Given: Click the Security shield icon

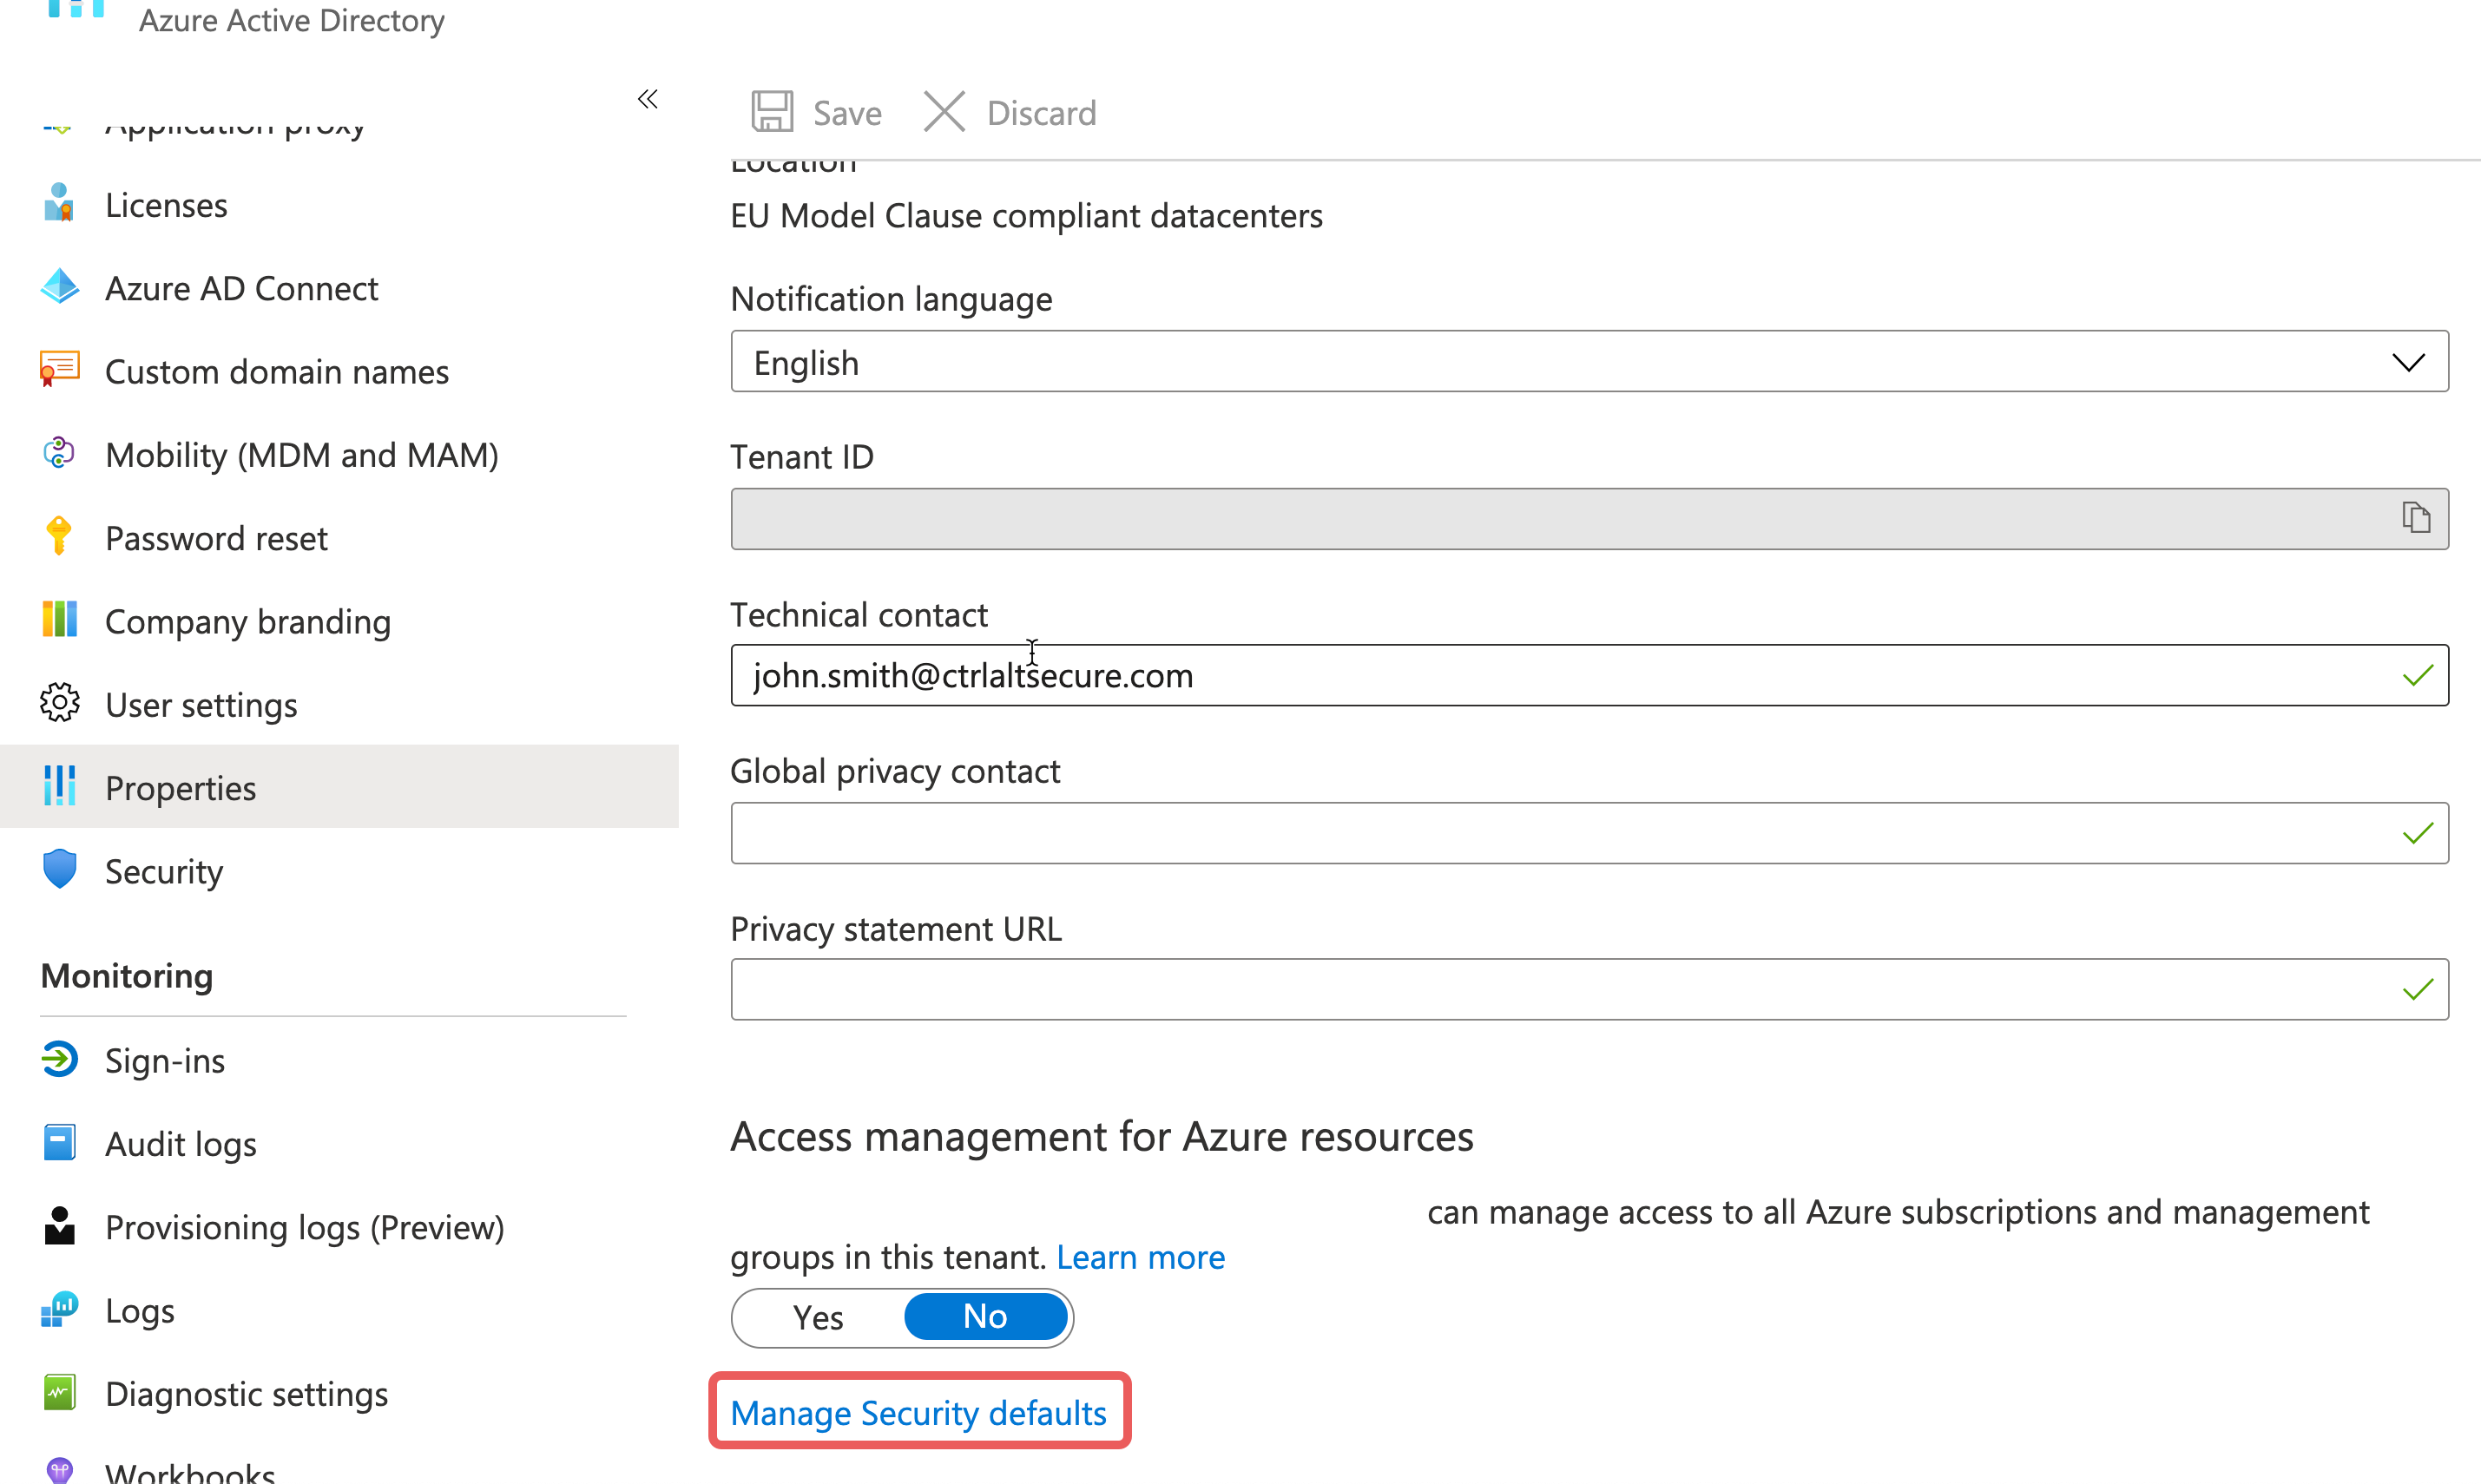Looking at the screenshot, I should pyautogui.click(x=59, y=870).
